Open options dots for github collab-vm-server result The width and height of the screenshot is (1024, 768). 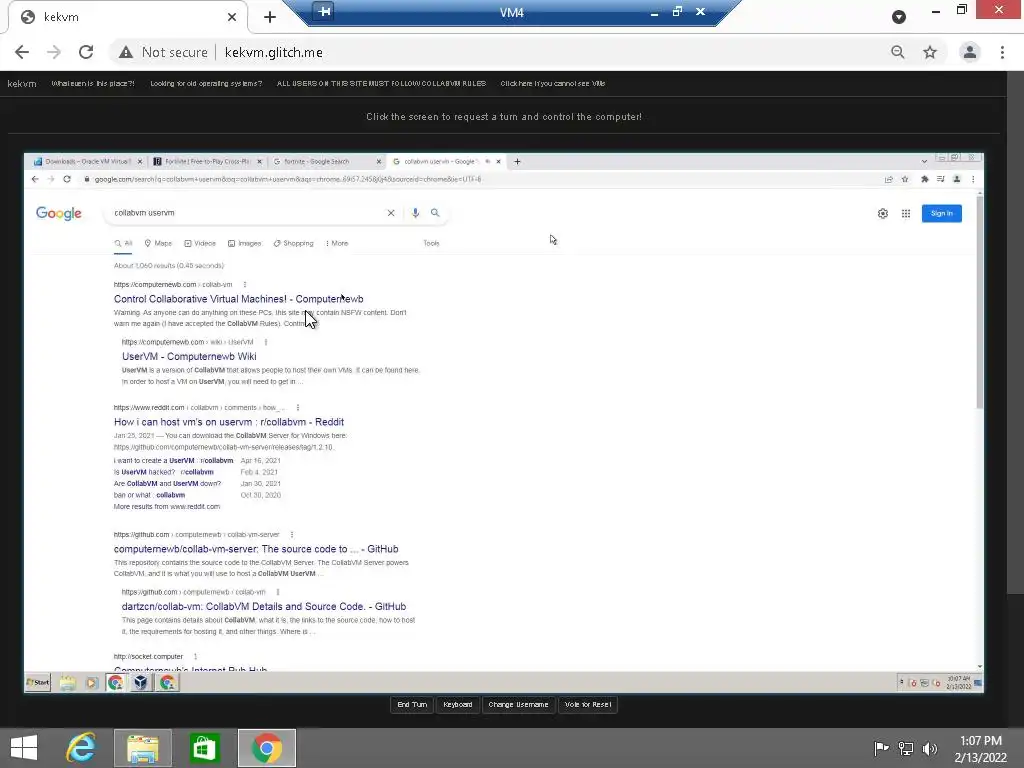click(292, 534)
